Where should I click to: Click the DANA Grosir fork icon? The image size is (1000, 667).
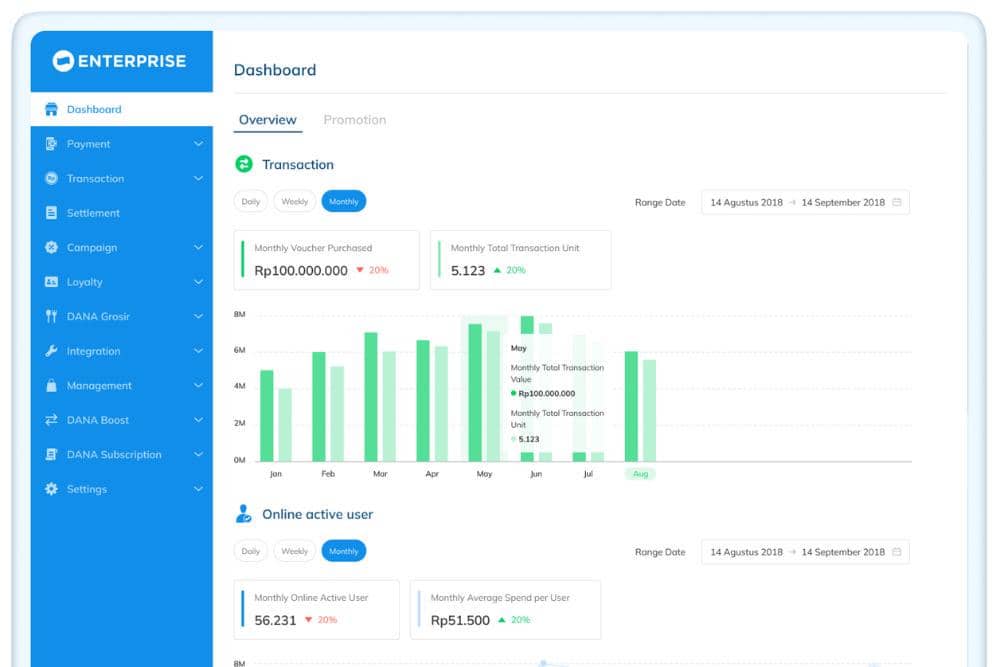(51, 317)
